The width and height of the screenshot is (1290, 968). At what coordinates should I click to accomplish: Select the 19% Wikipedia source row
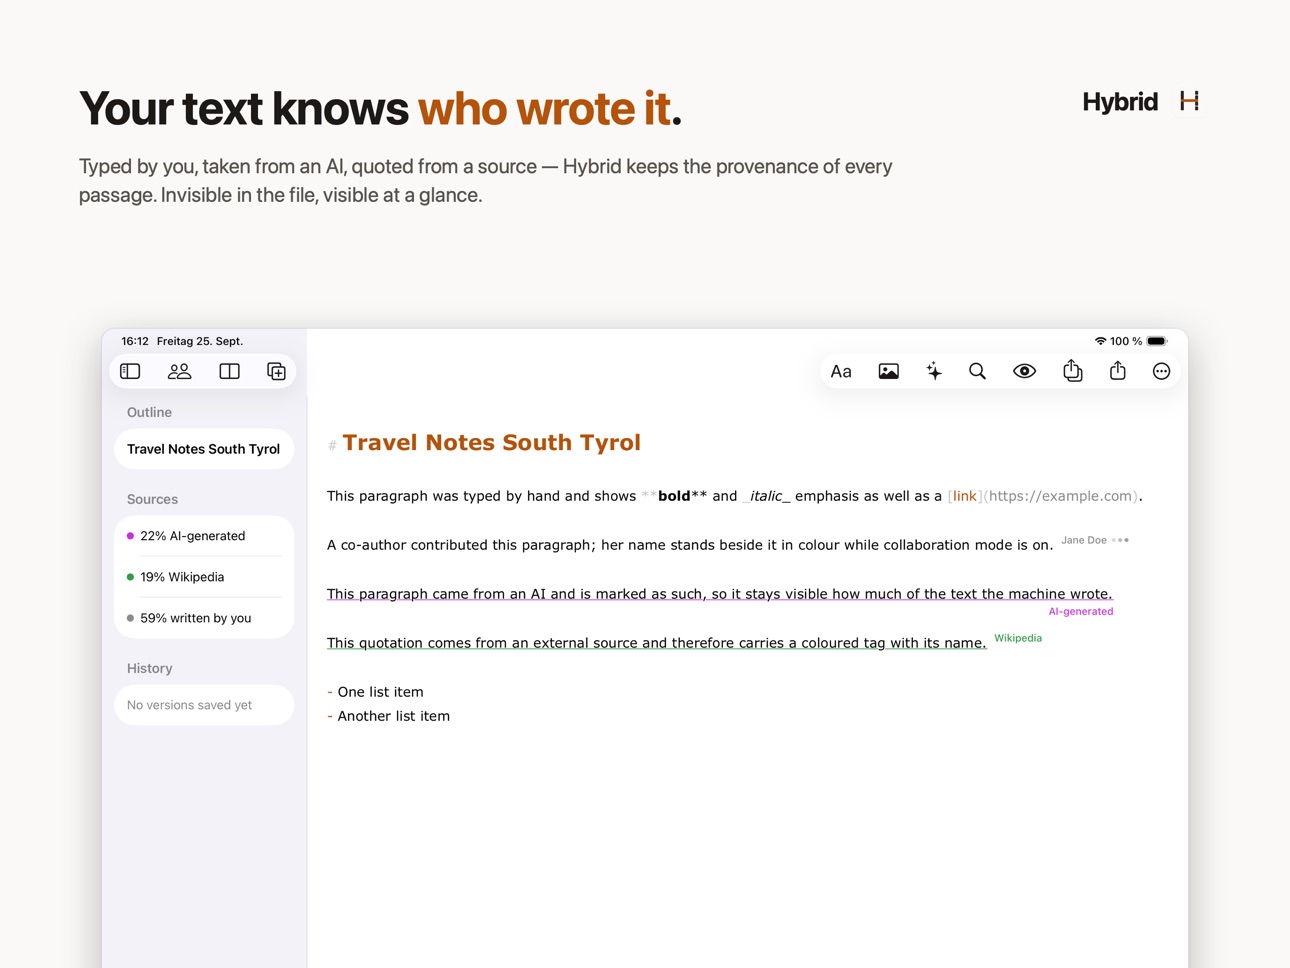tap(204, 577)
